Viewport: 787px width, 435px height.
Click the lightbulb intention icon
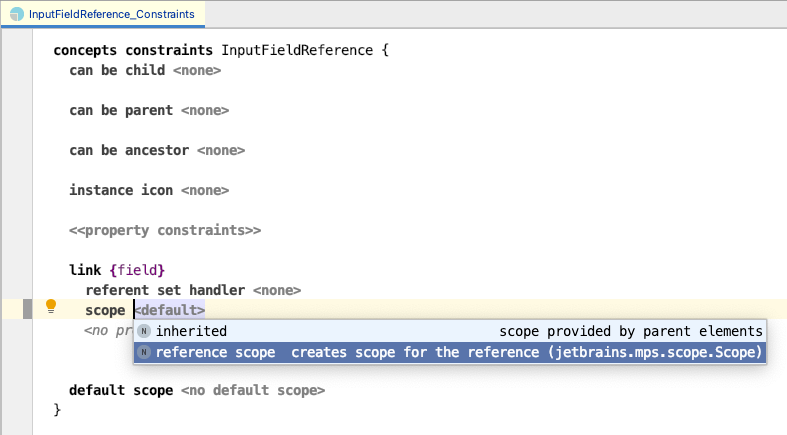click(51, 308)
